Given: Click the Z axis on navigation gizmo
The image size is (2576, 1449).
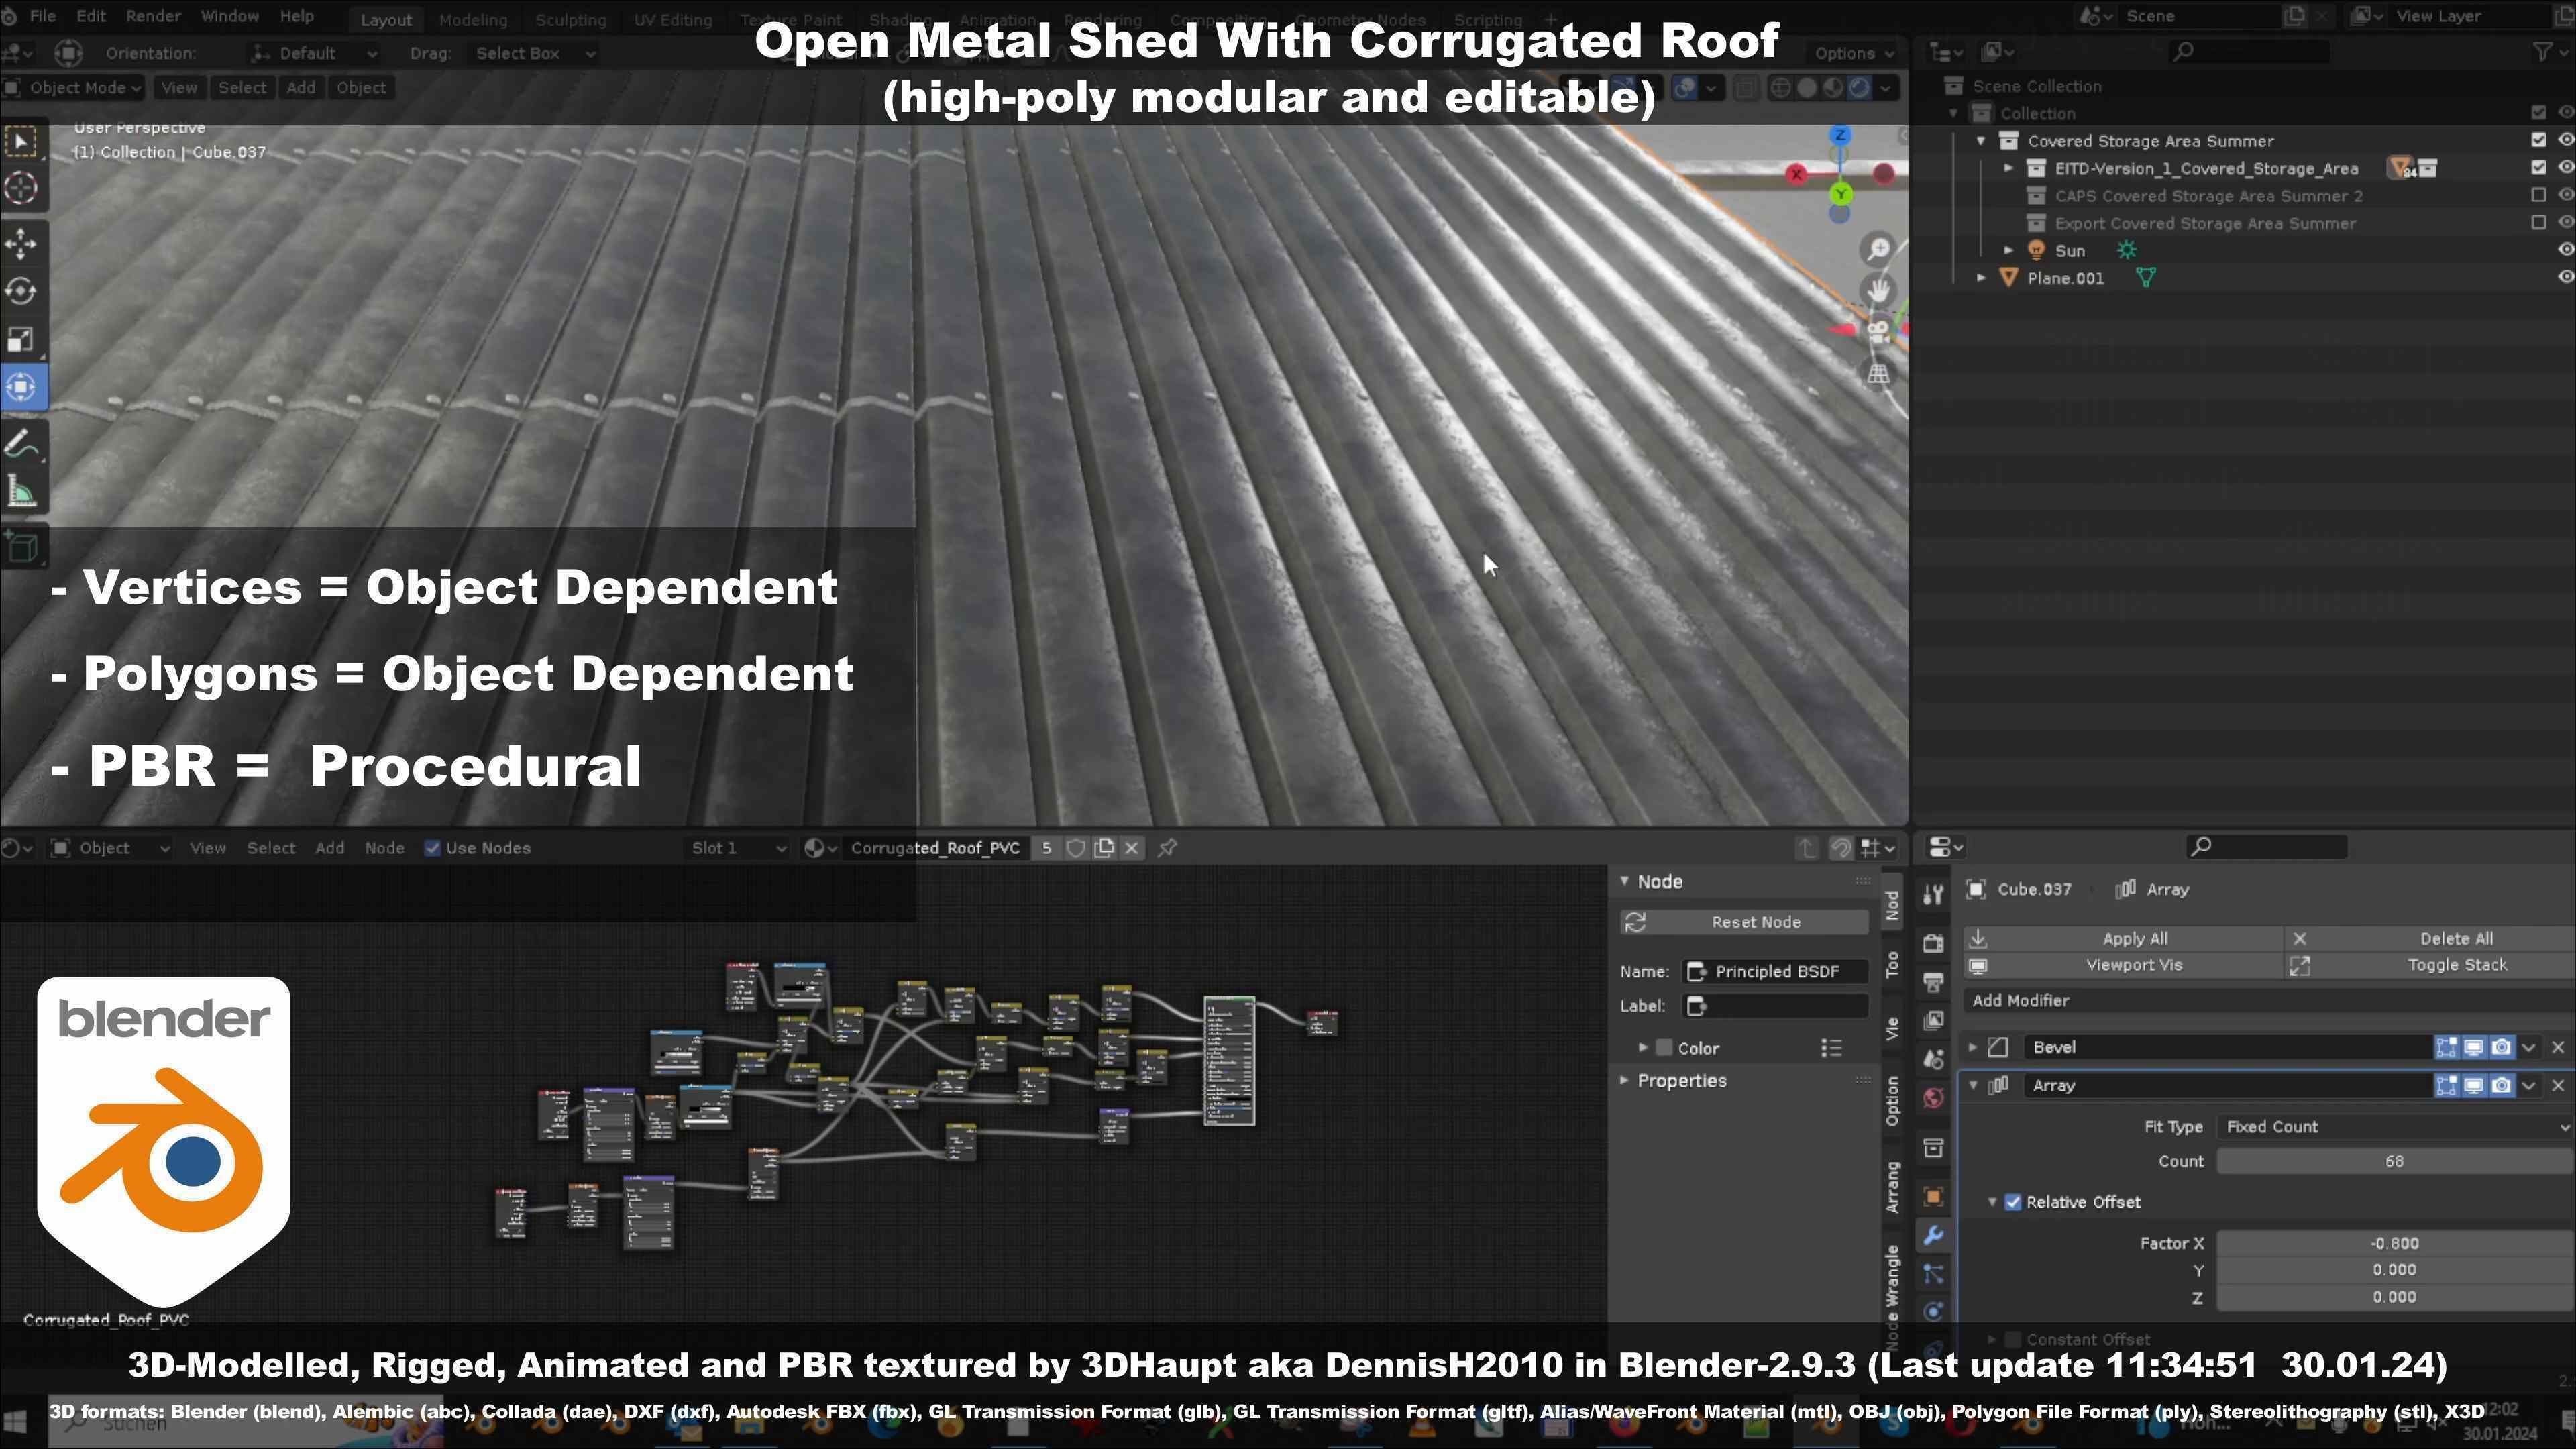Looking at the screenshot, I should [1840, 135].
